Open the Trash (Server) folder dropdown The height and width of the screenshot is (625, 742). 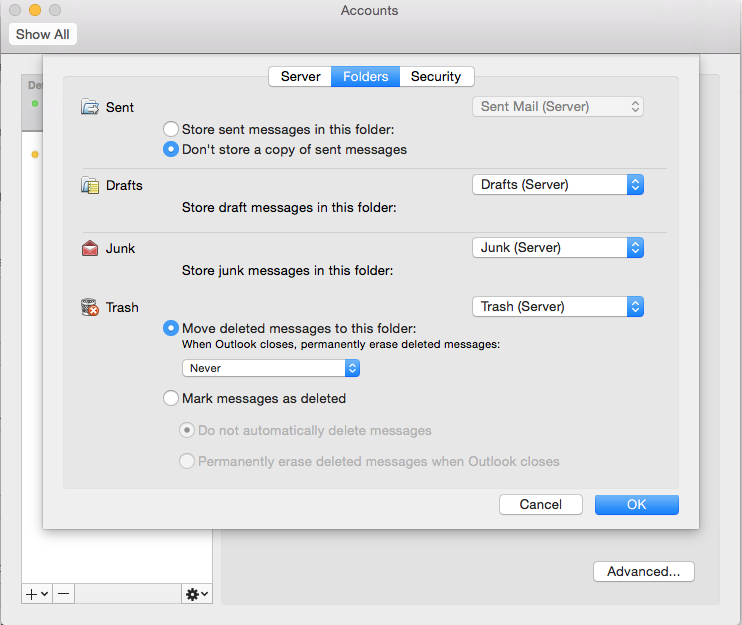[x=558, y=307]
